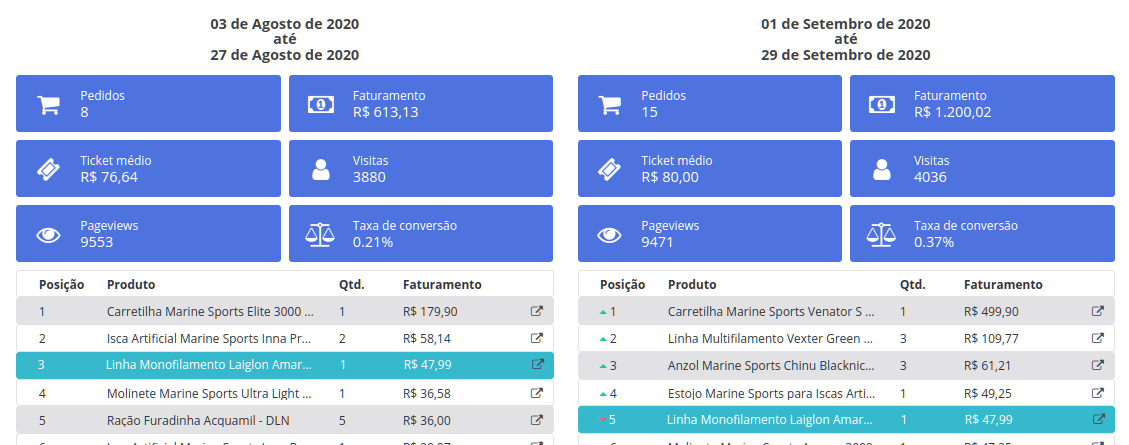Click Produto column header in September table
The width and height of the screenshot is (1129, 445).
pyautogui.click(x=692, y=285)
